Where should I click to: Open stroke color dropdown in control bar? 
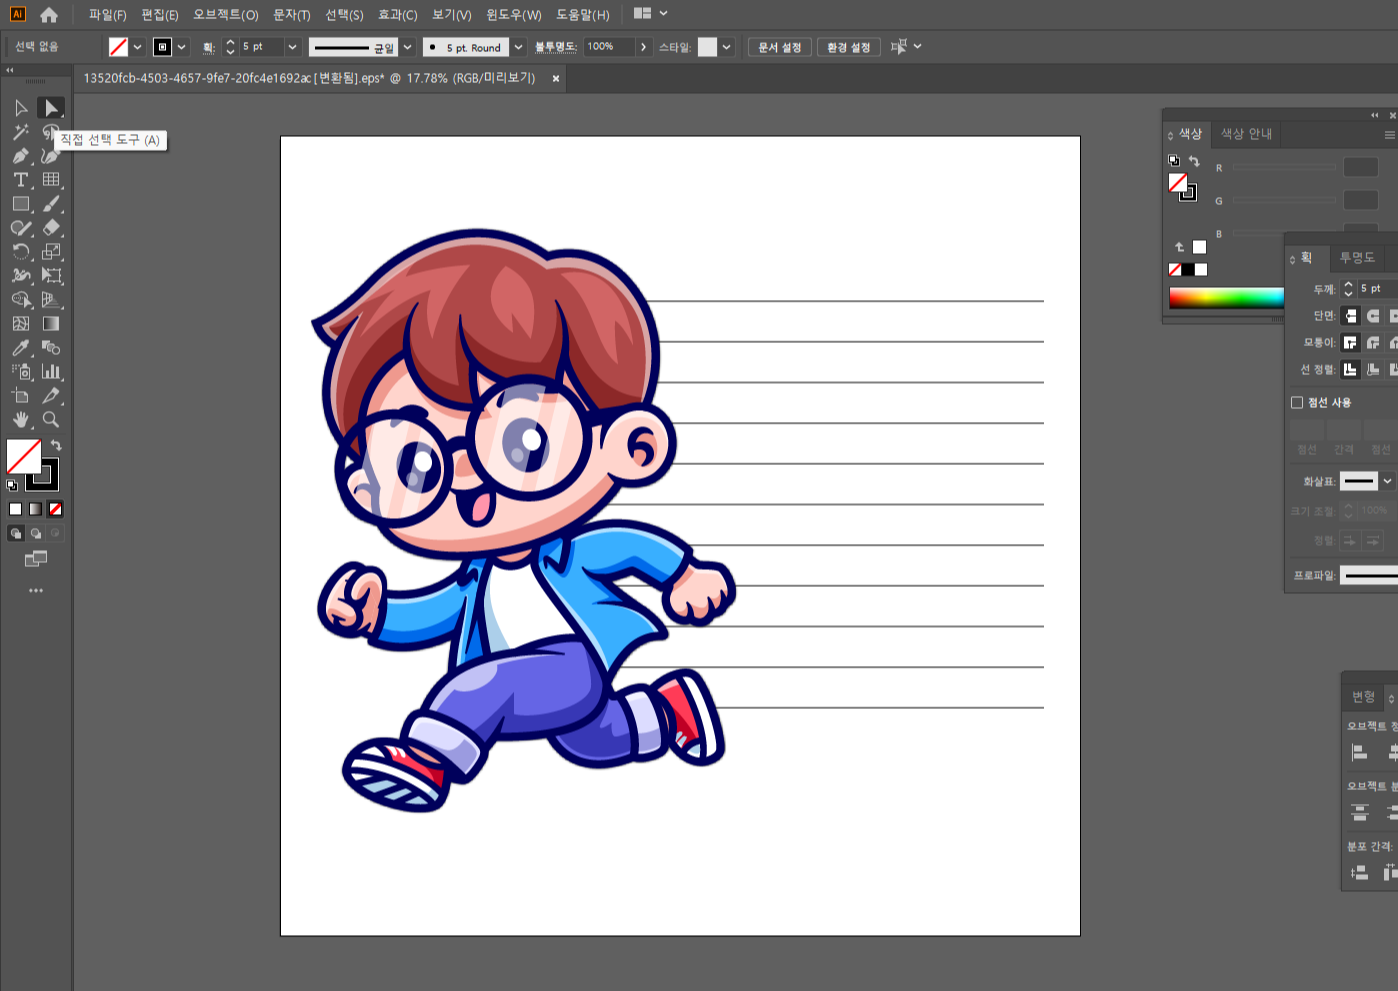point(181,47)
